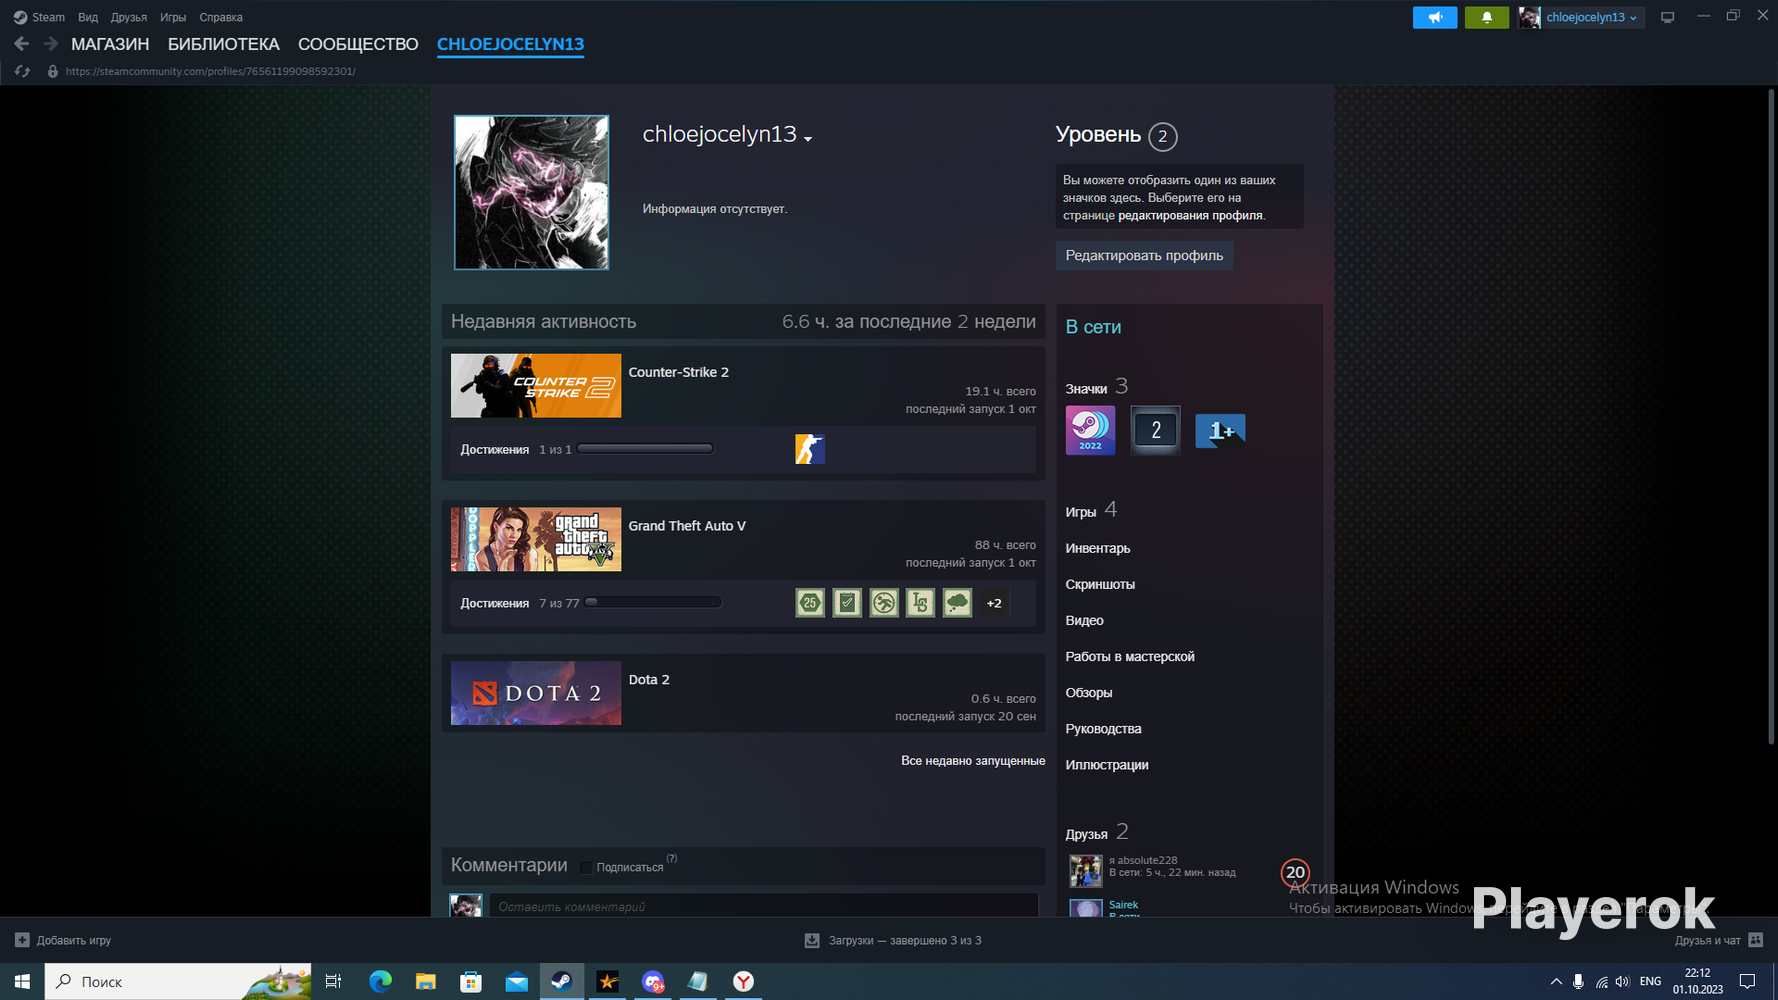Open the Друзья и чат chat icon
Image resolution: width=1778 pixels, height=1000 pixels.
(x=1755, y=940)
